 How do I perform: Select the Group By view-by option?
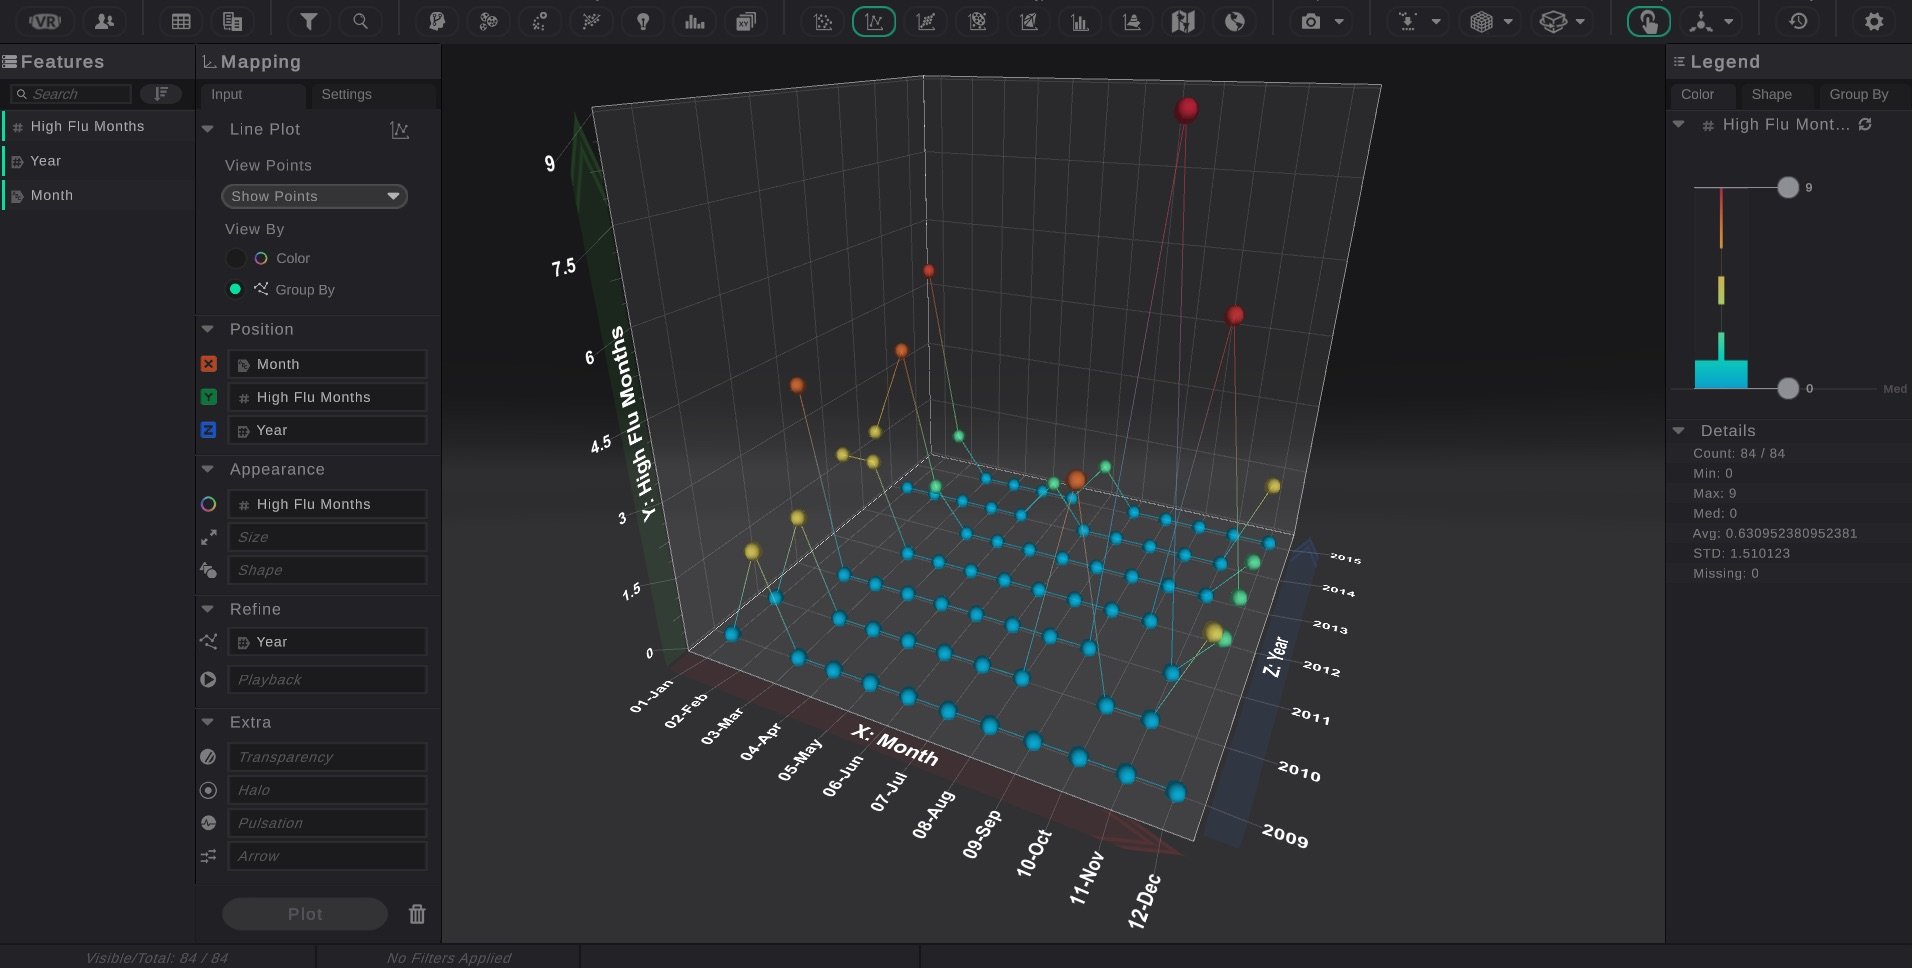coord(235,289)
